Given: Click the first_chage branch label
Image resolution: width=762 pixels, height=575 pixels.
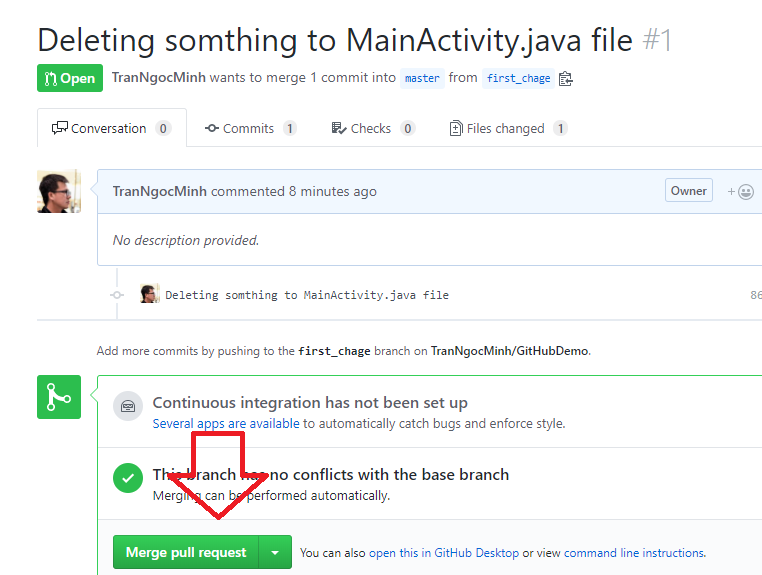Looking at the screenshot, I should click(518, 78).
